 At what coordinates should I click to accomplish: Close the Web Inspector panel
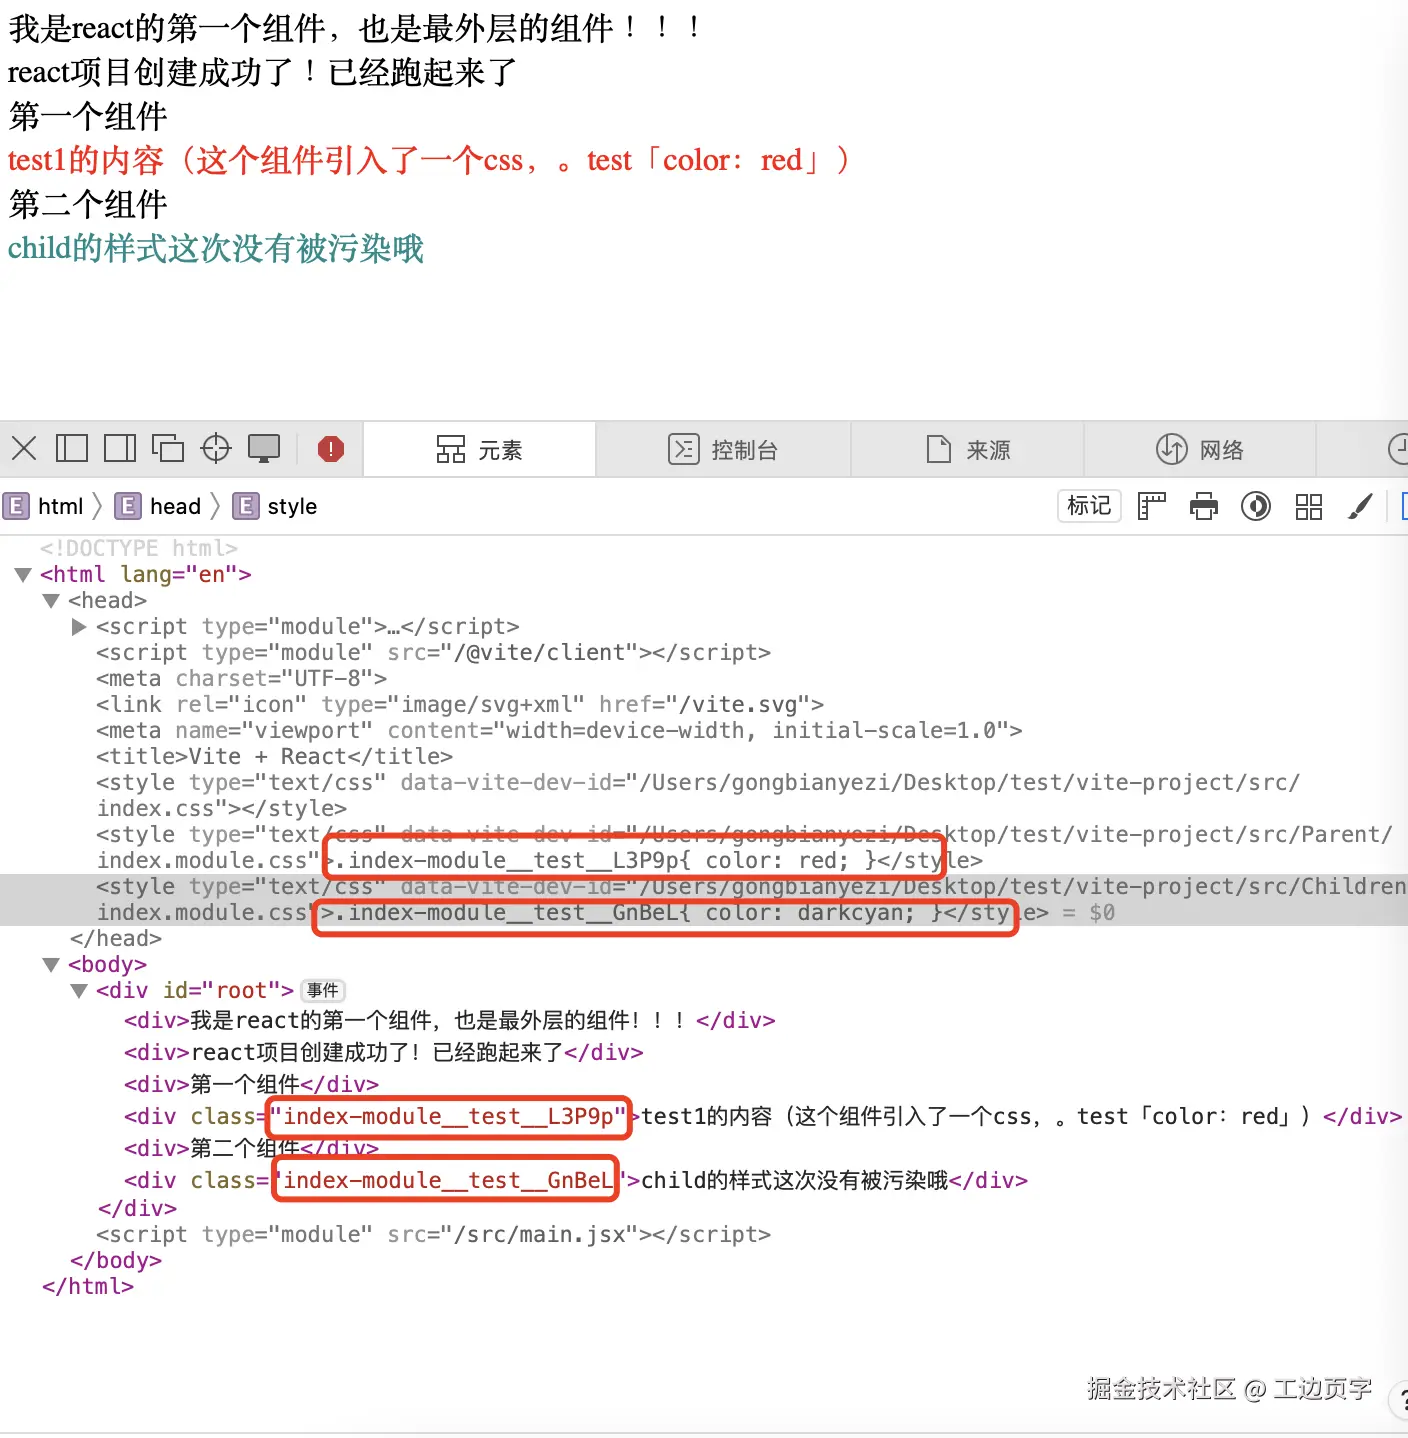(x=24, y=448)
